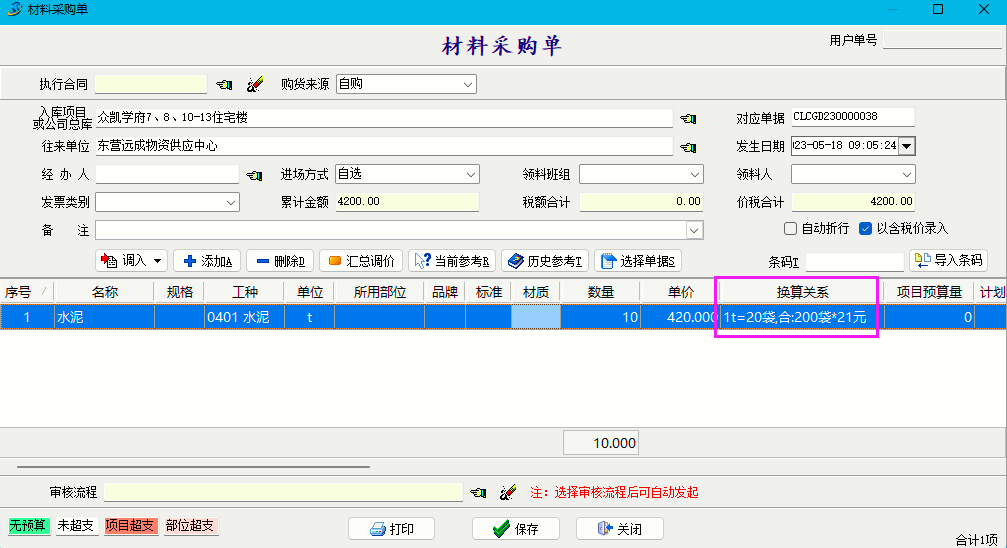The image size is (1007, 548).
Task: Click 导入条码 barcode import button
Action: click(948, 261)
